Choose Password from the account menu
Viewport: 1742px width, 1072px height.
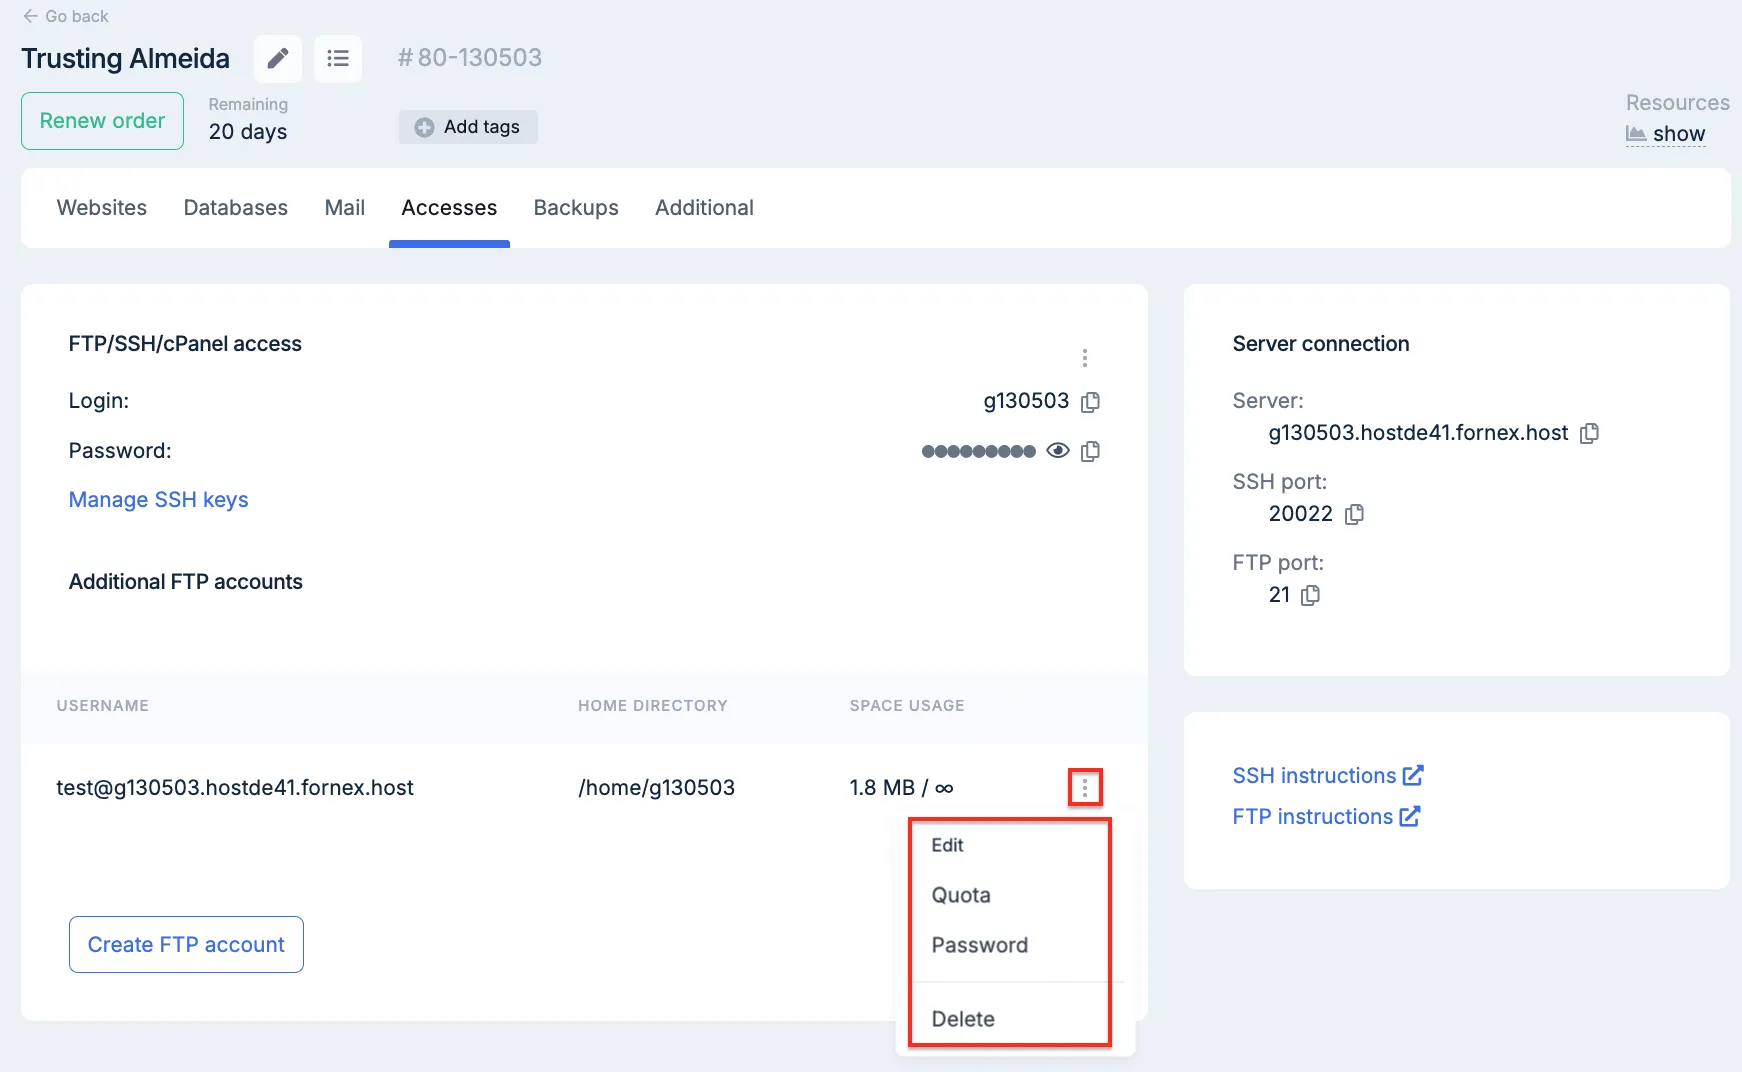coord(980,945)
